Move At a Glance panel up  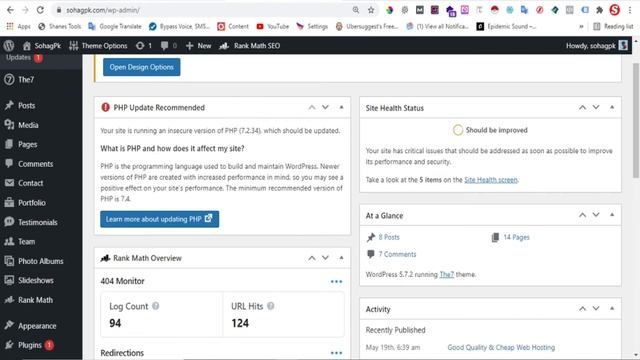point(582,215)
